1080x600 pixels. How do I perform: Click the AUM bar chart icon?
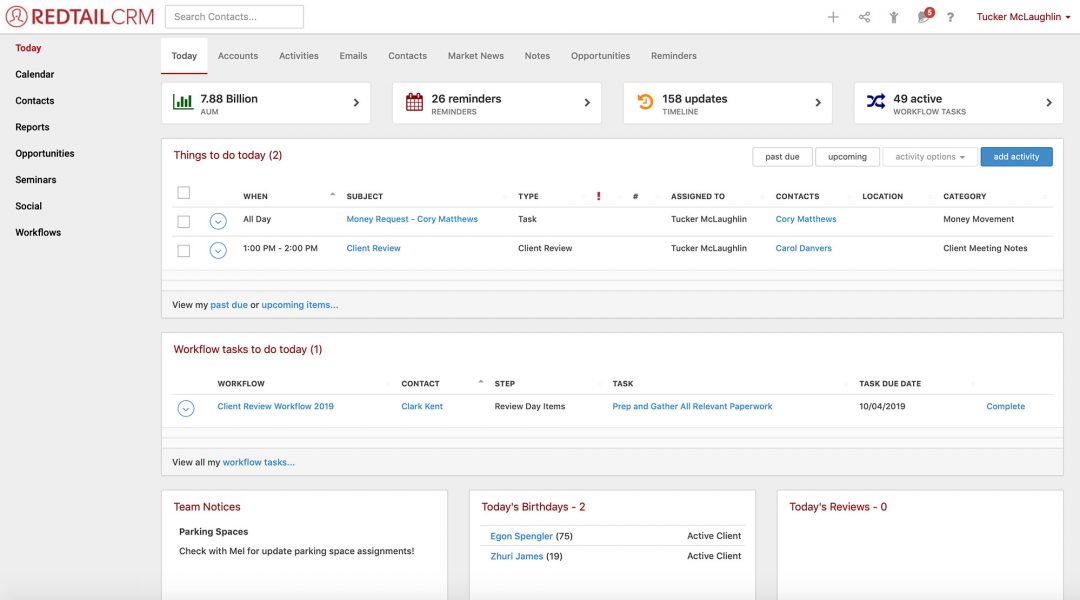pos(183,101)
